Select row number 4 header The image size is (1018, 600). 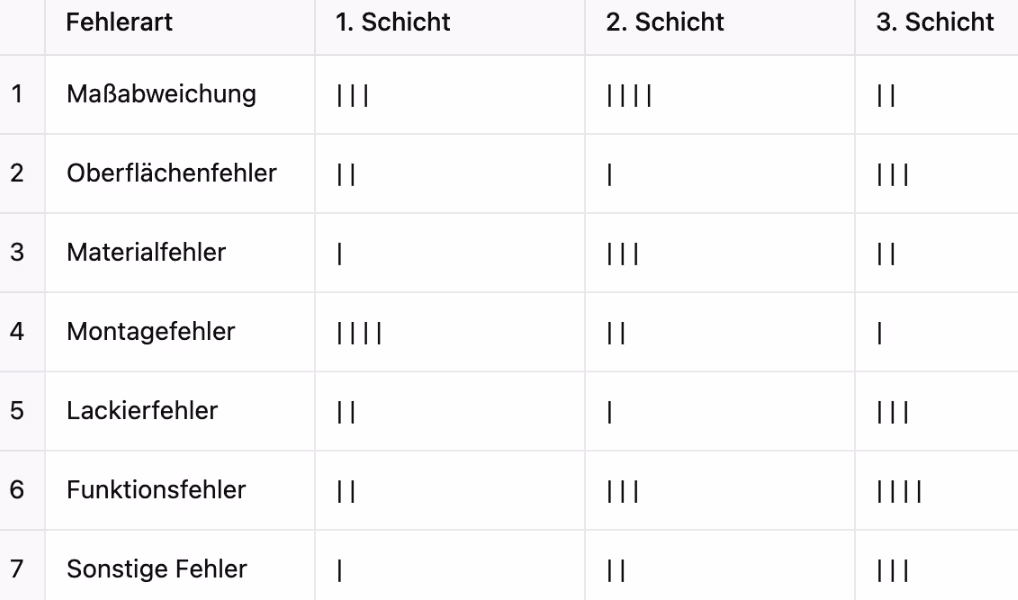[22, 332]
